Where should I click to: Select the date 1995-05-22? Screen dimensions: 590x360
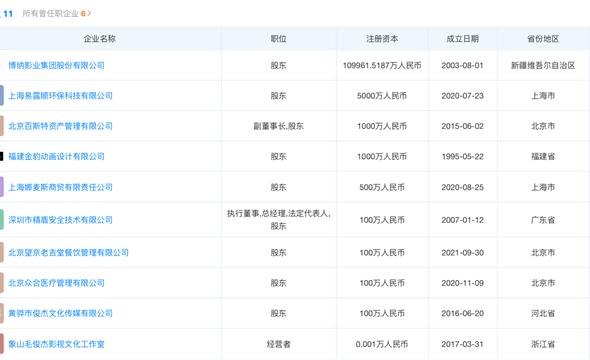(462, 156)
